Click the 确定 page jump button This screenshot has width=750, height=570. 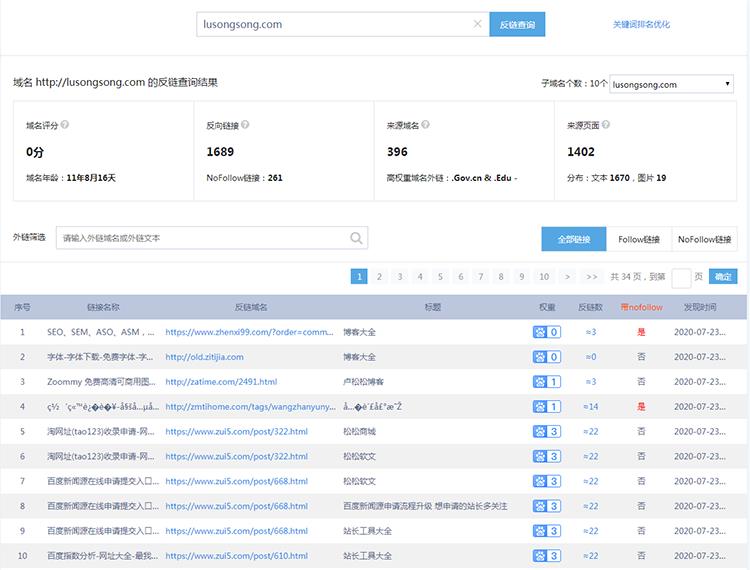tap(723, 276)
